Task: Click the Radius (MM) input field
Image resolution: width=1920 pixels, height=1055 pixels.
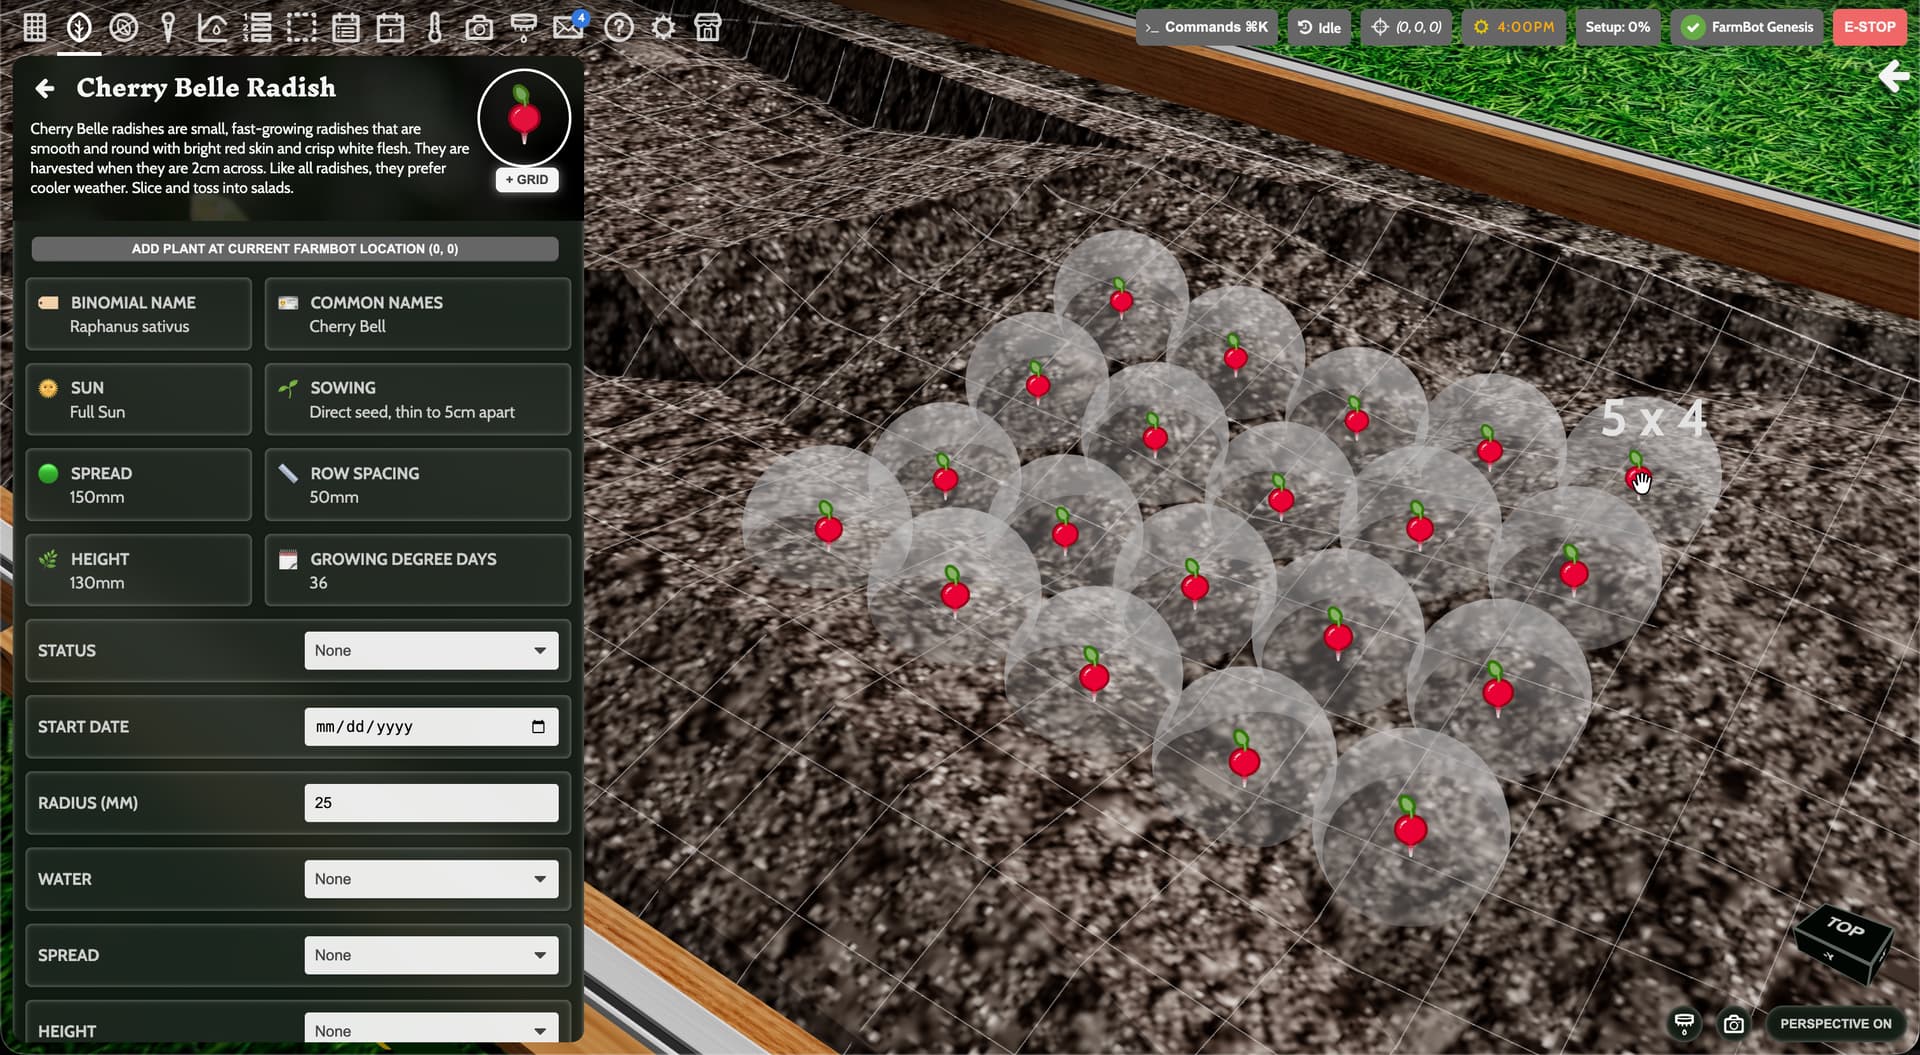Action: [431, 803]
